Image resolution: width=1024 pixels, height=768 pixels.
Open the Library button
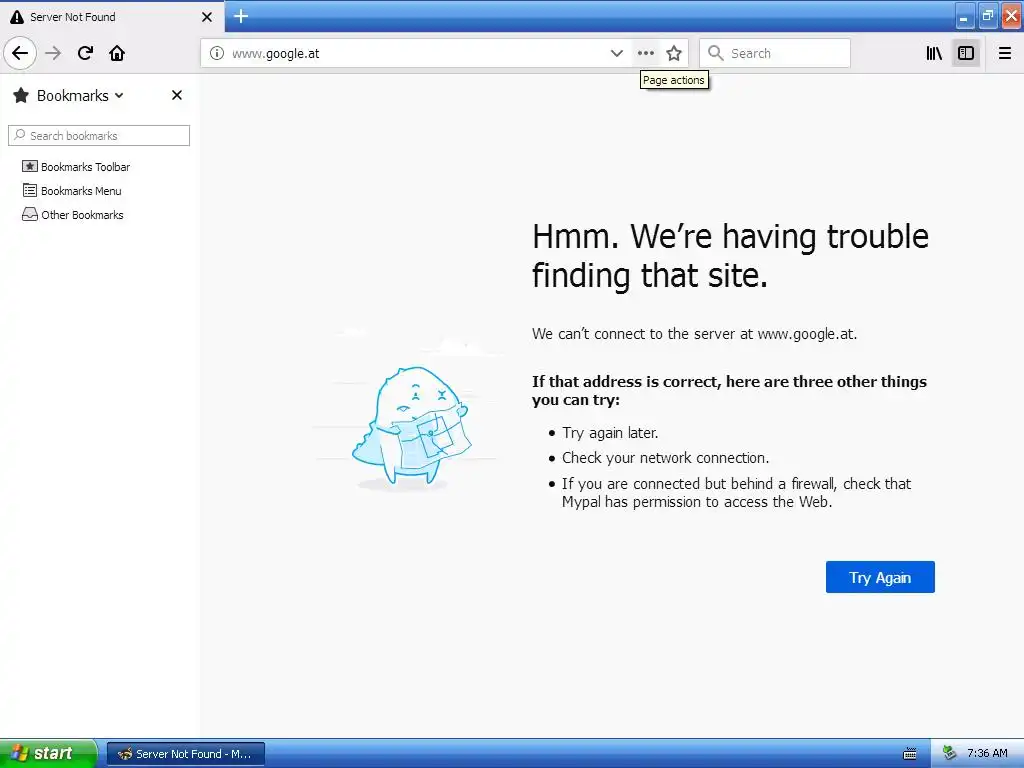(934, 53)
